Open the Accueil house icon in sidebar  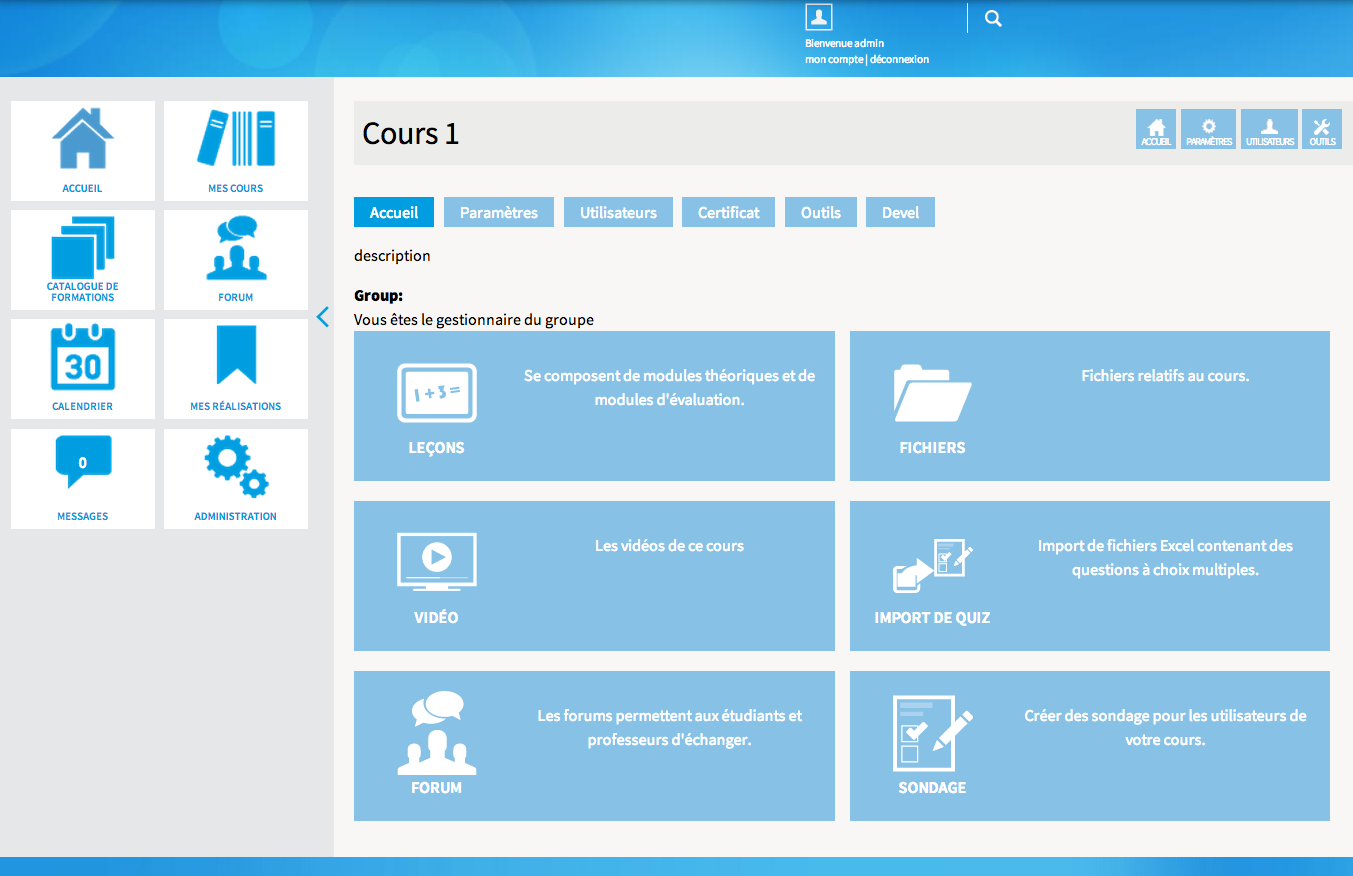pos(82,140)
